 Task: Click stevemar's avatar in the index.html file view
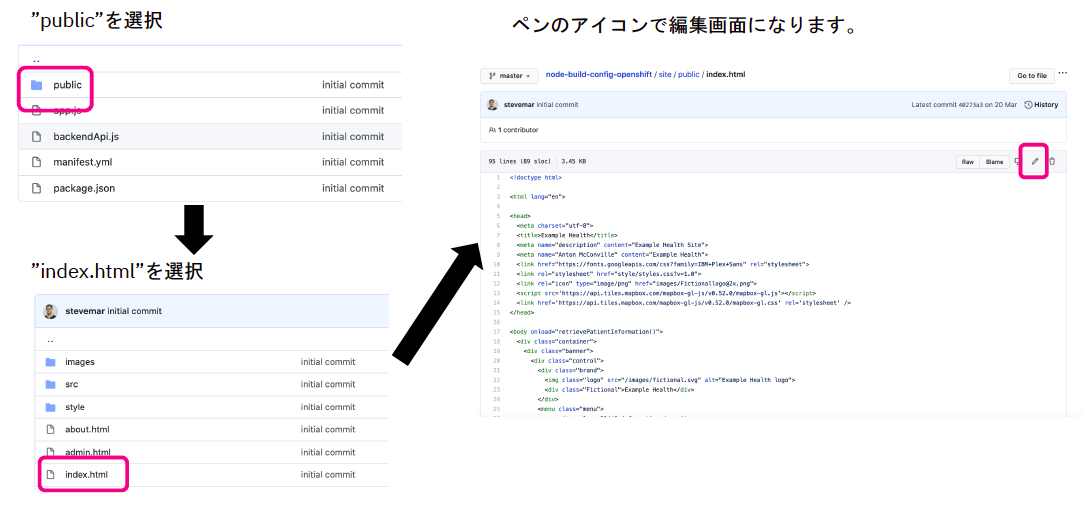point(492,104)
